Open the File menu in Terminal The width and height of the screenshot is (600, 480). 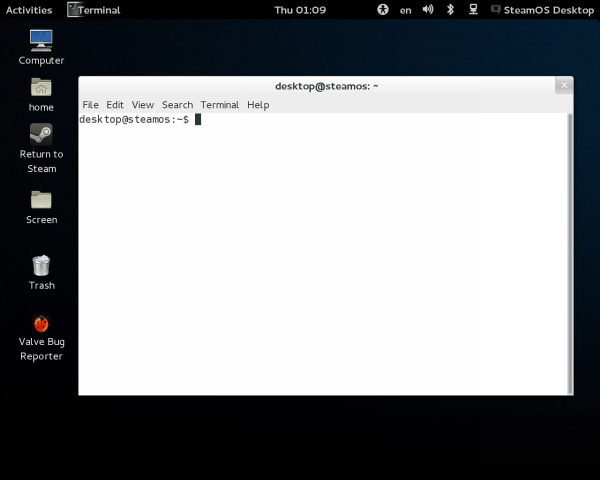pos(90,105)
